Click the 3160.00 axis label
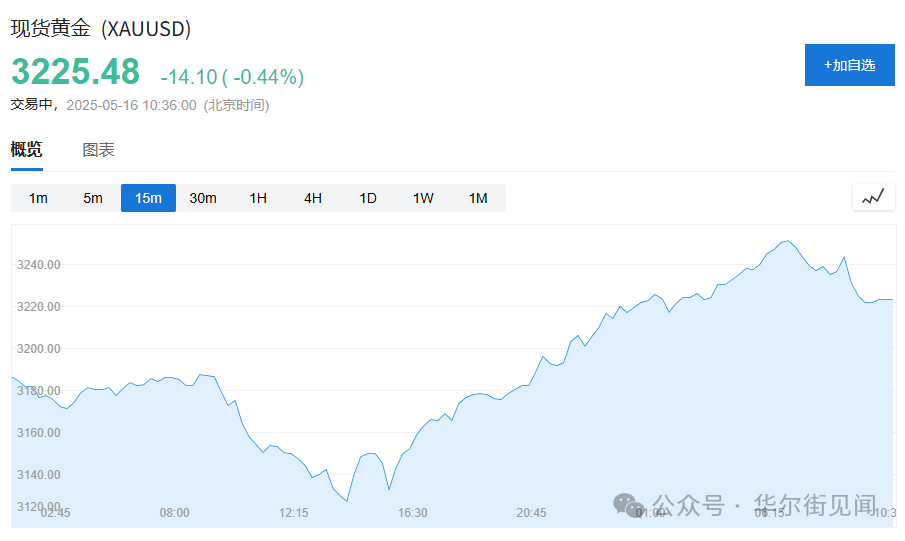The width and height of the screenshot is (905, 541). point(39,432)
